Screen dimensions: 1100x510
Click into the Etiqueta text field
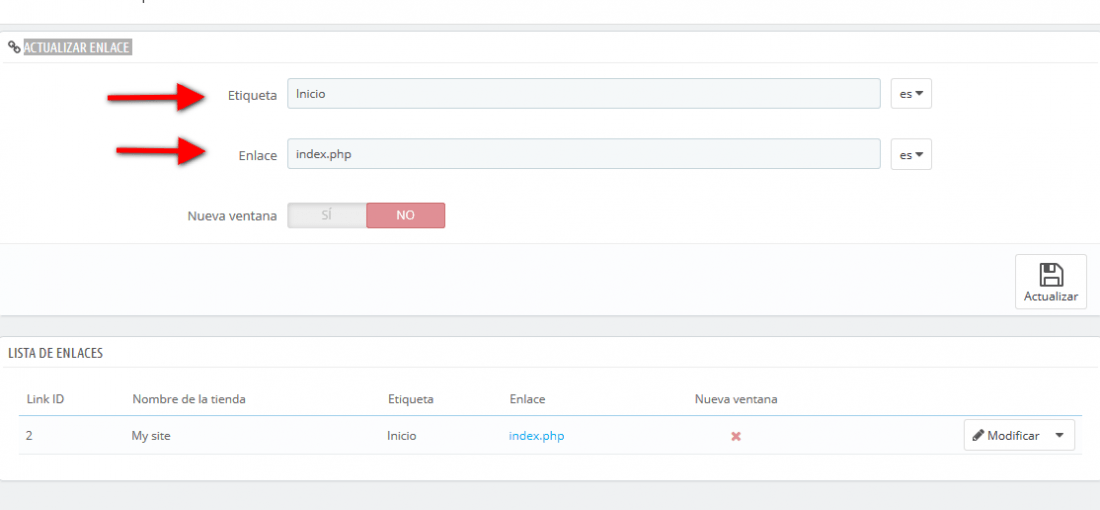coord(584,93)
